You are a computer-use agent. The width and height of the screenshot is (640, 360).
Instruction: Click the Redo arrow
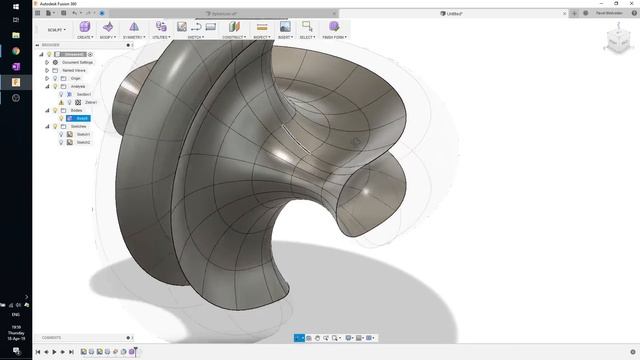tap(88, 13)
